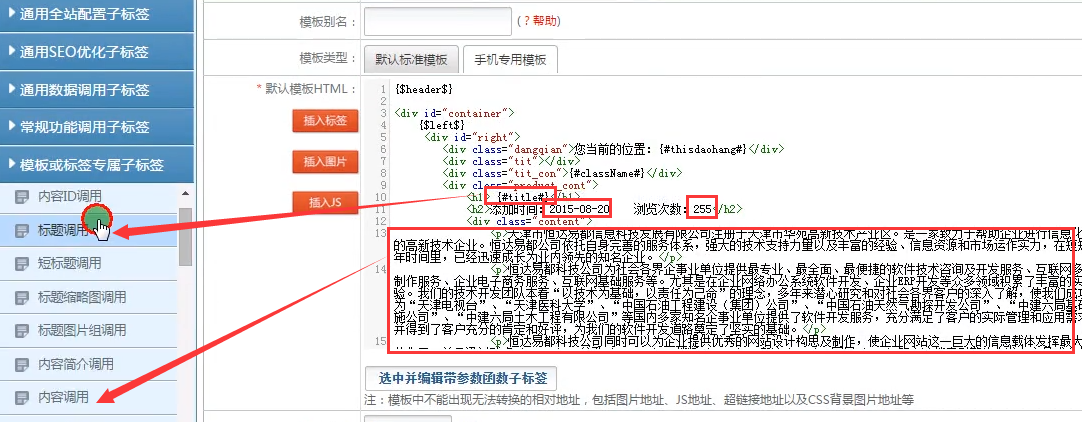The height and width of the screenshot is (422, 1082).
Task: Click the icon beside 短标题调用
Action: [22, 264]
